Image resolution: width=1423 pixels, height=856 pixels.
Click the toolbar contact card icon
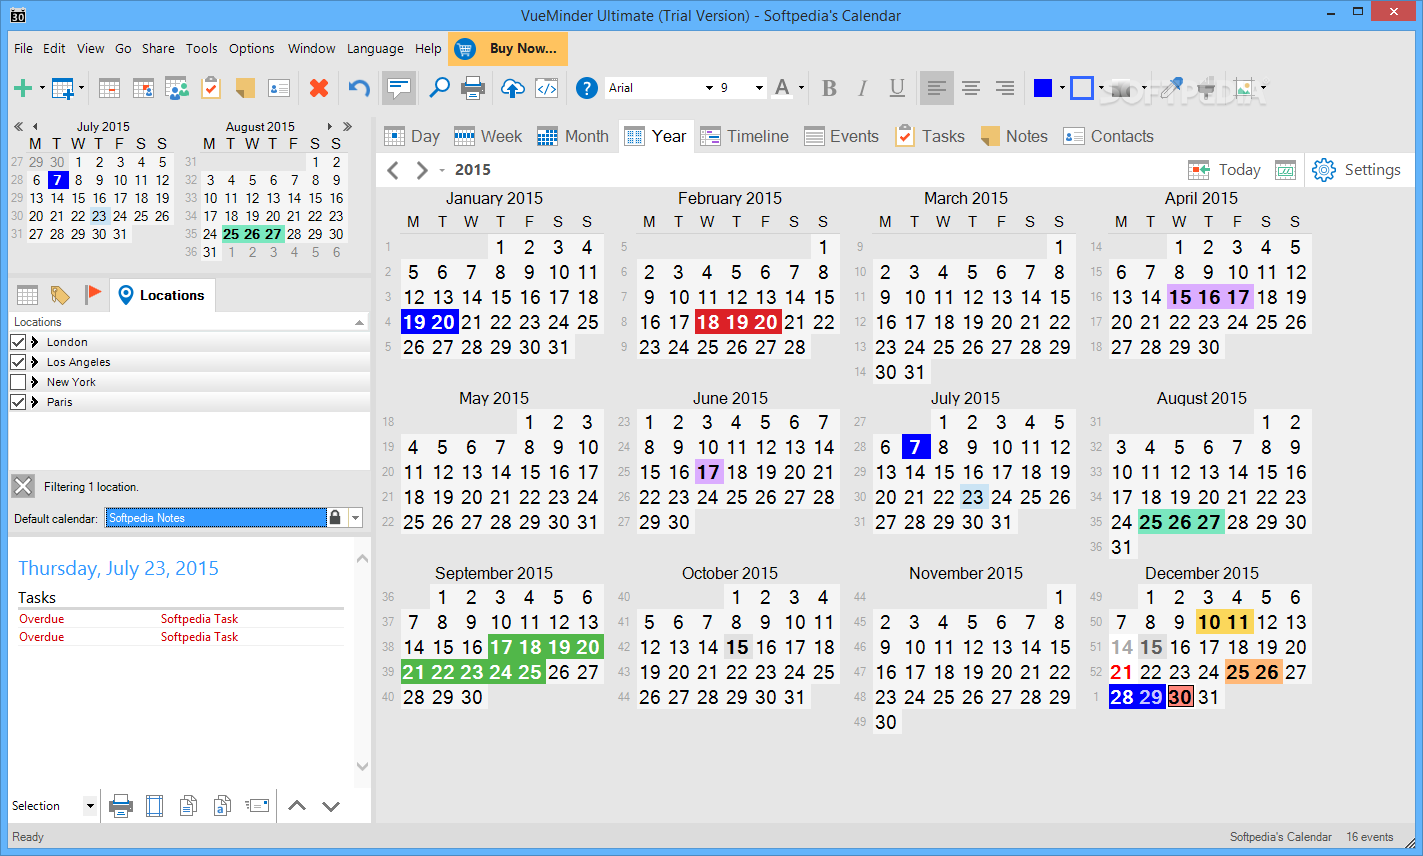point(279,88)
